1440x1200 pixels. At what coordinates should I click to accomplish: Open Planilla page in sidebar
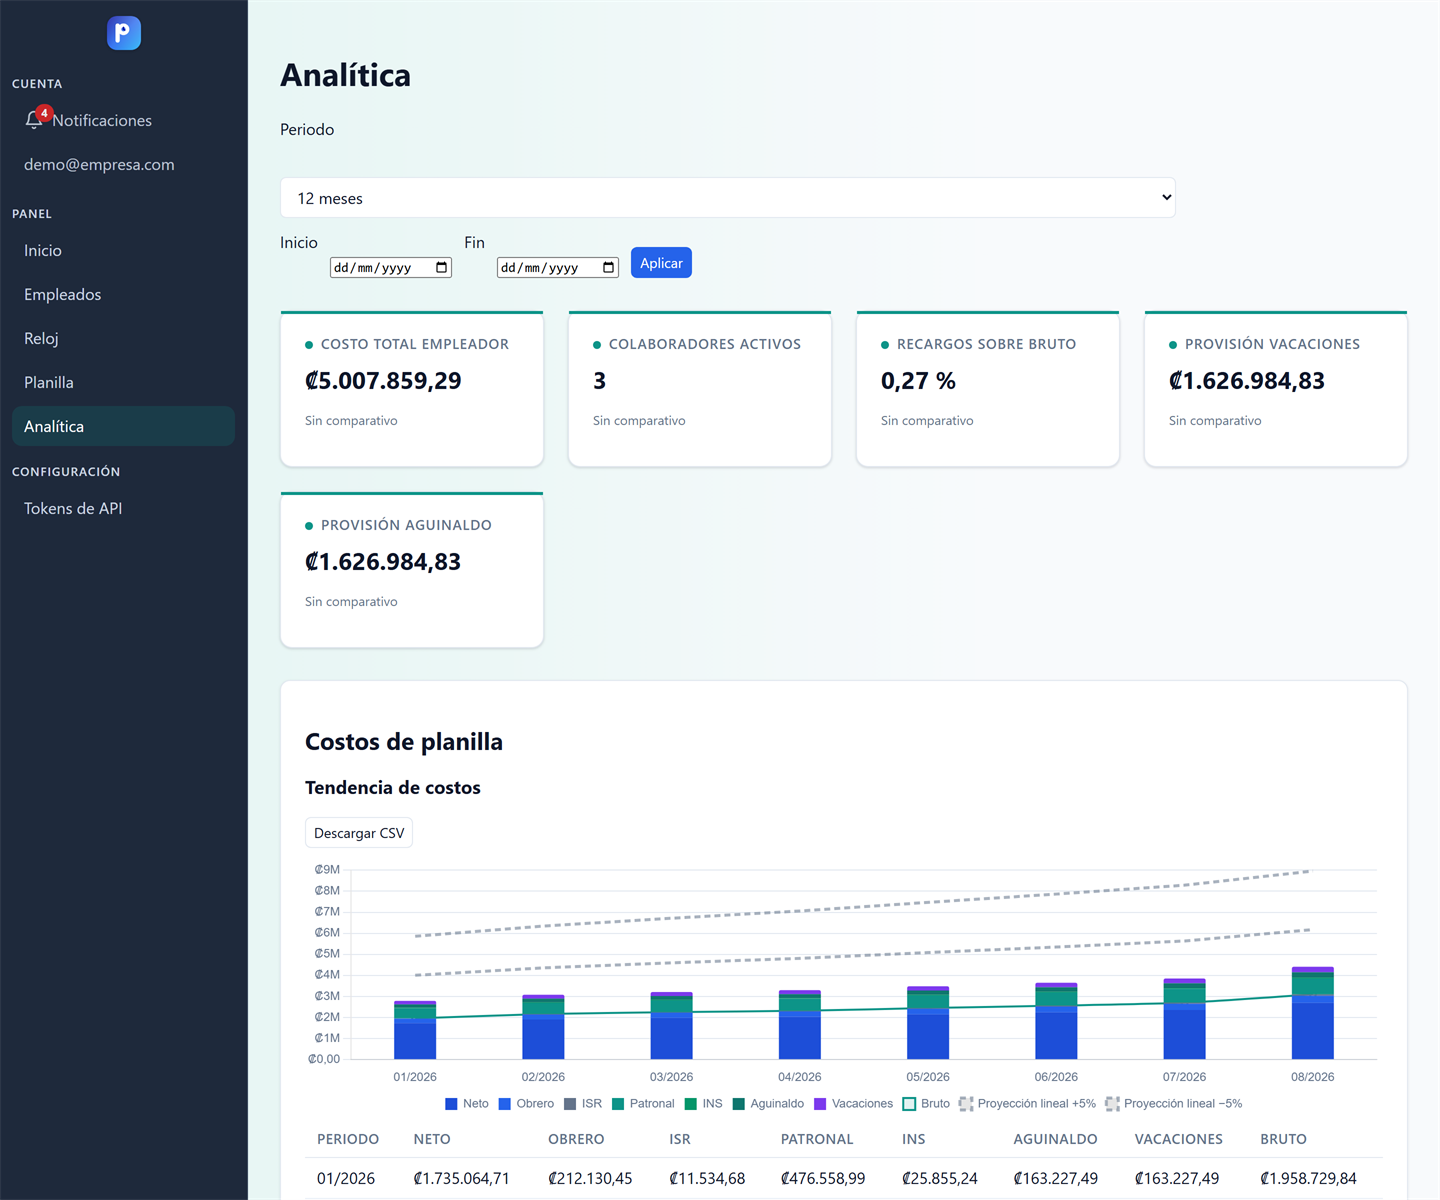coord(124,383)
